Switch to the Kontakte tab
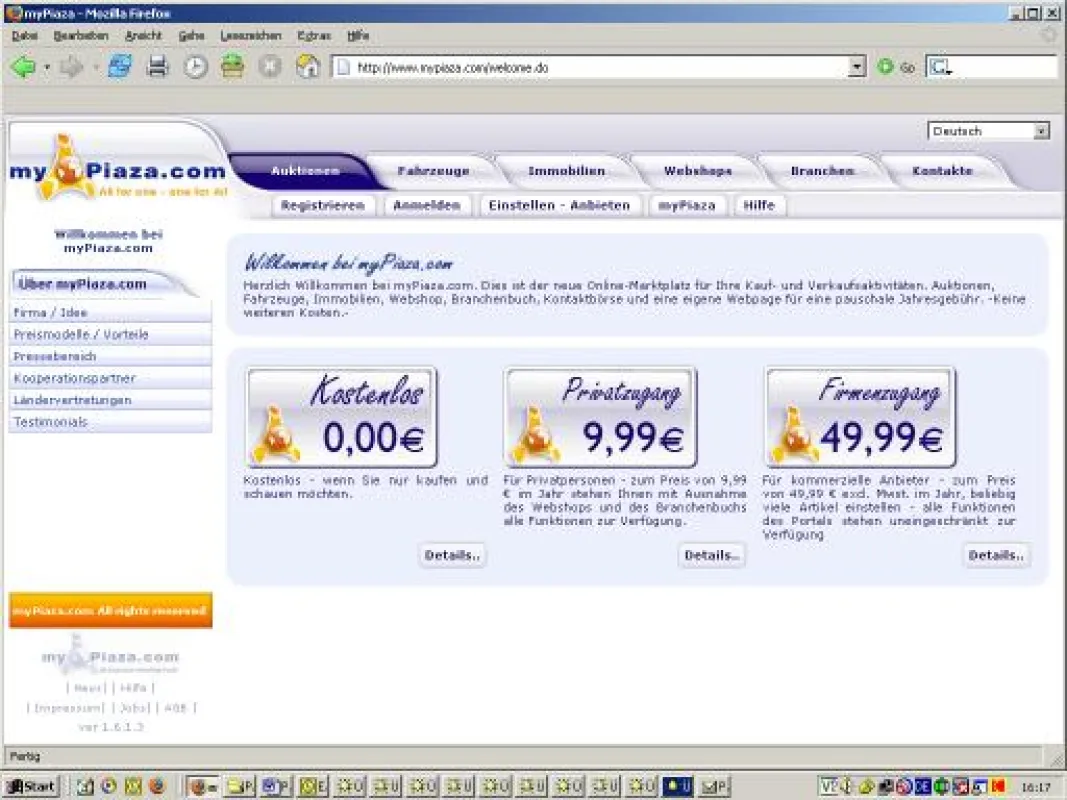Screen dimensions: 1067x800 coord(942,171)
